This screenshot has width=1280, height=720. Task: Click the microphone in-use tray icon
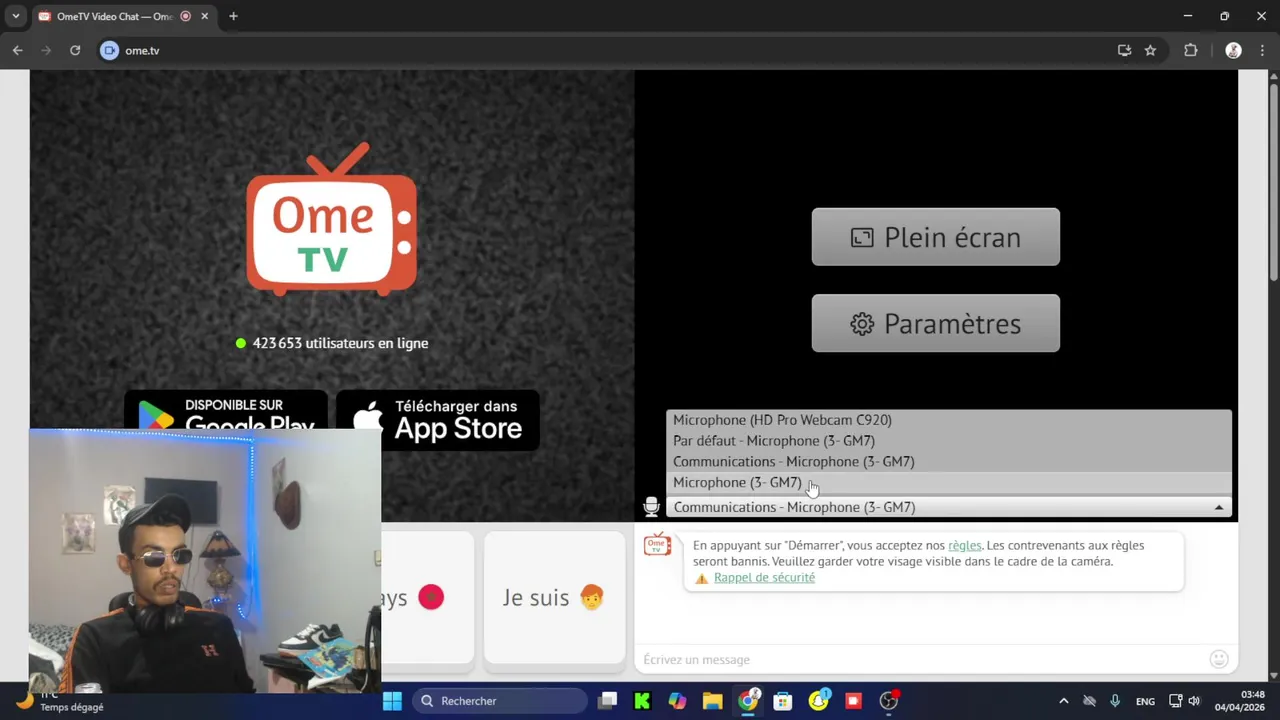coord(1115,701)
